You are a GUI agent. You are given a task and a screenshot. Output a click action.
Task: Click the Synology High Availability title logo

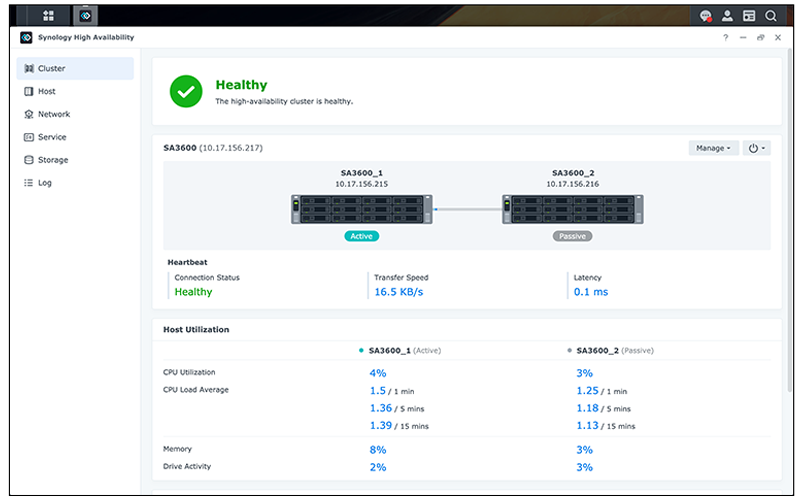[26, 37]
